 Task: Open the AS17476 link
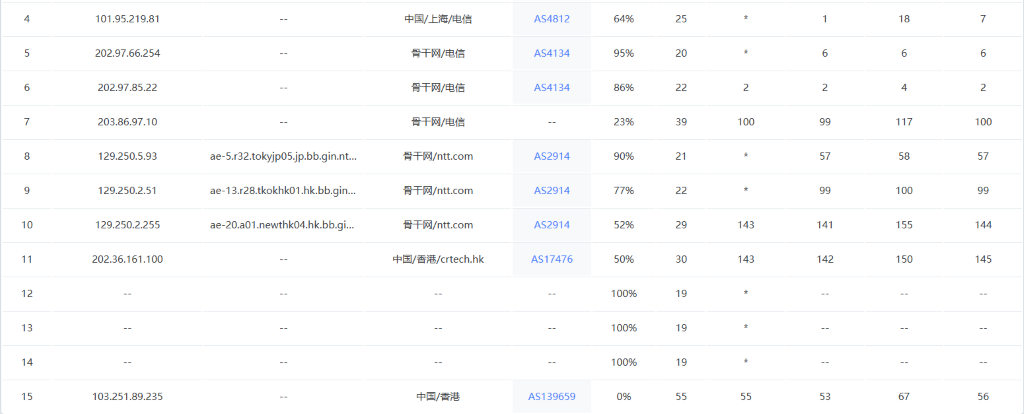pos(552,259)
